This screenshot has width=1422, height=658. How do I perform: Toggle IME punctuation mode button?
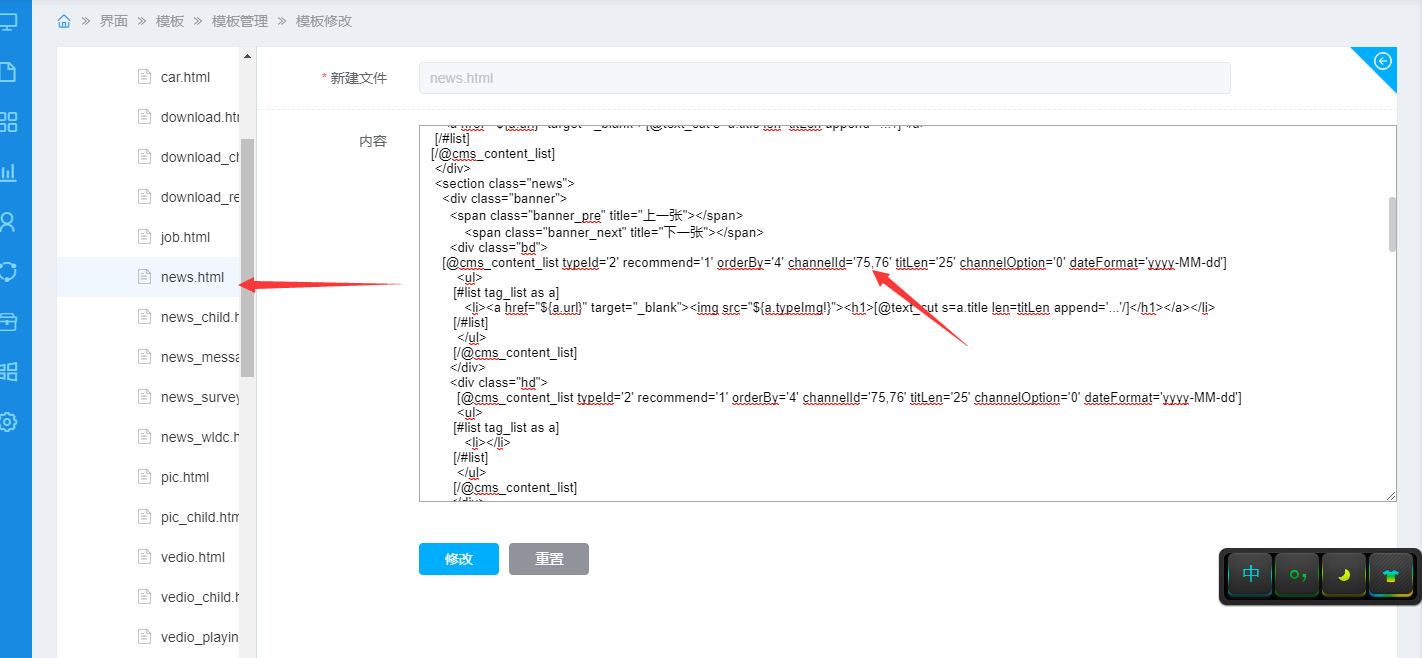click(x=1297, y=575)
